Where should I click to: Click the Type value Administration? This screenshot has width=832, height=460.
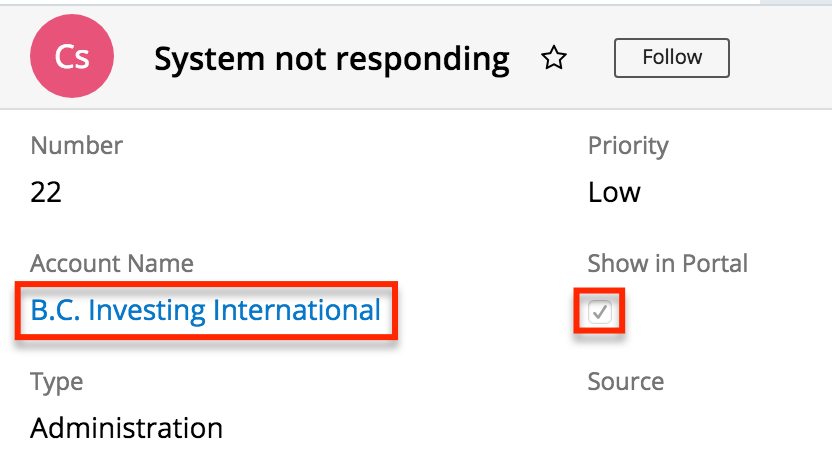point(126,429)
